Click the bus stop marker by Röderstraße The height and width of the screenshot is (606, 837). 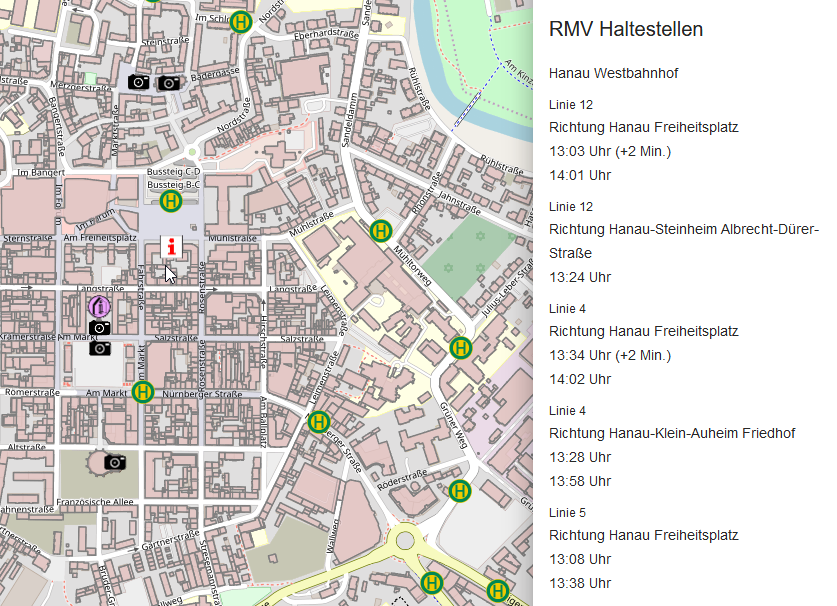[460, 491]
